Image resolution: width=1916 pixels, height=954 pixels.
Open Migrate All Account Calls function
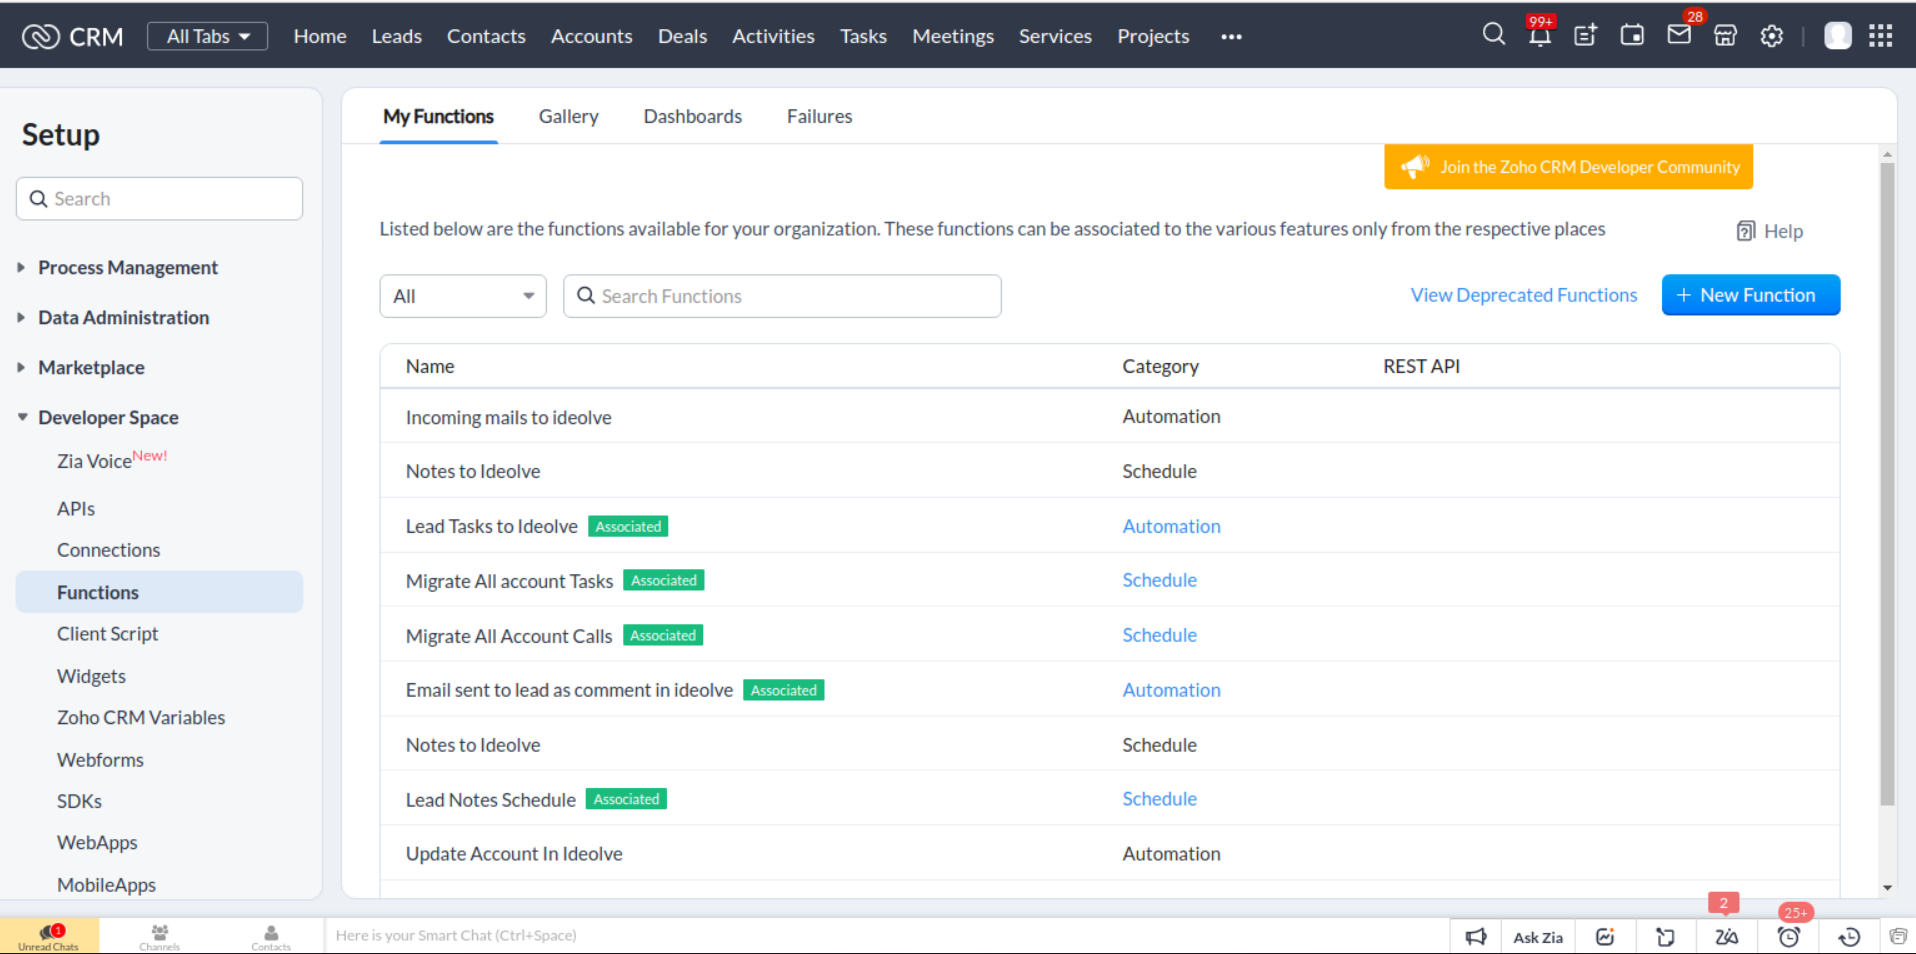pos(509,636)
